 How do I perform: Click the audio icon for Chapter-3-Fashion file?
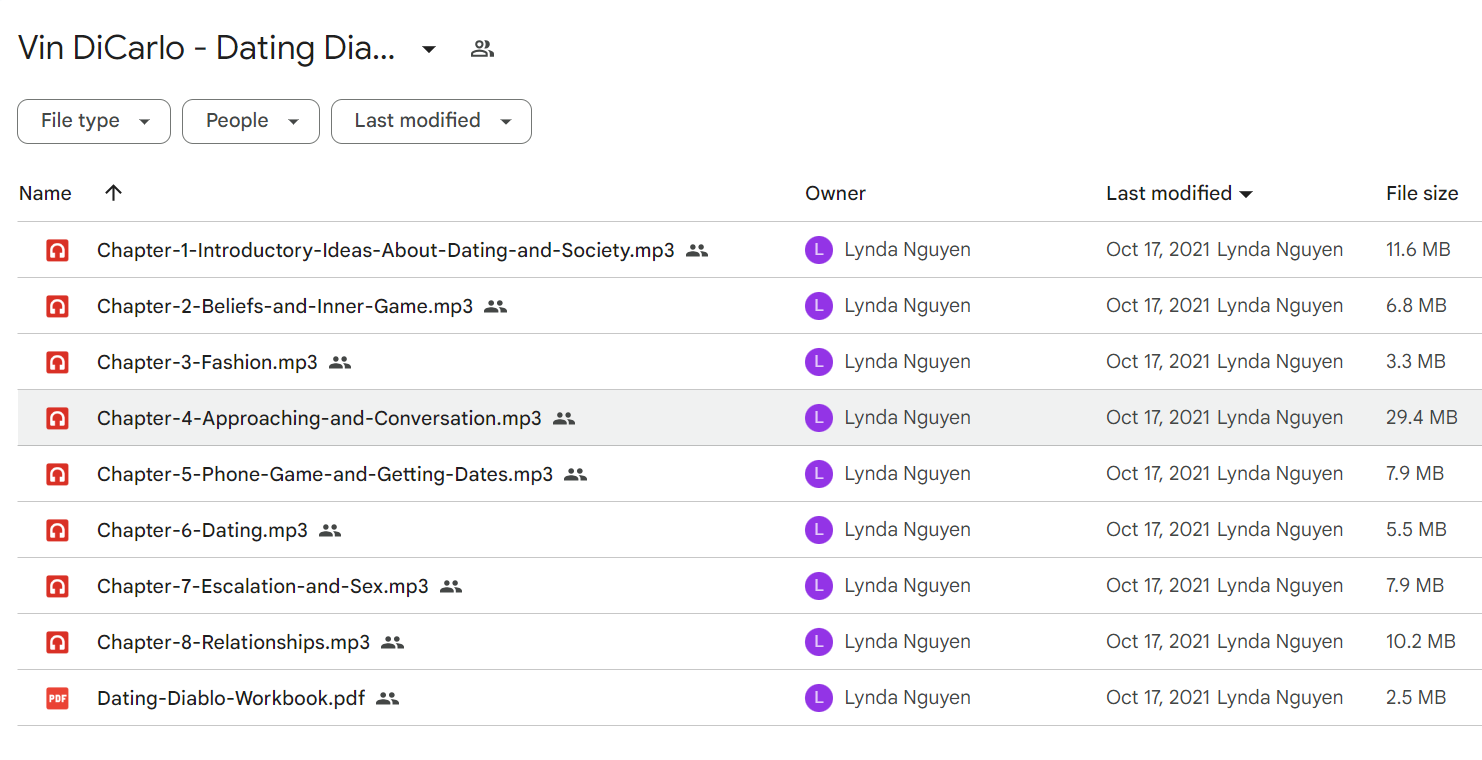(57, 363)
